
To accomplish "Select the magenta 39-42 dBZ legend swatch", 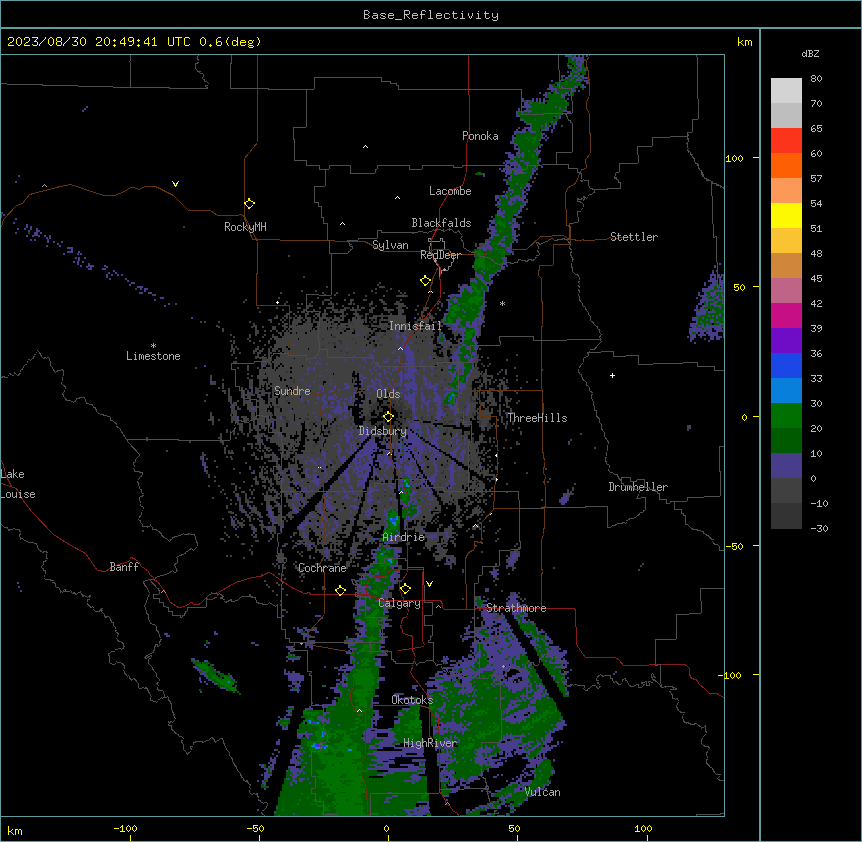I will [786, 315].
